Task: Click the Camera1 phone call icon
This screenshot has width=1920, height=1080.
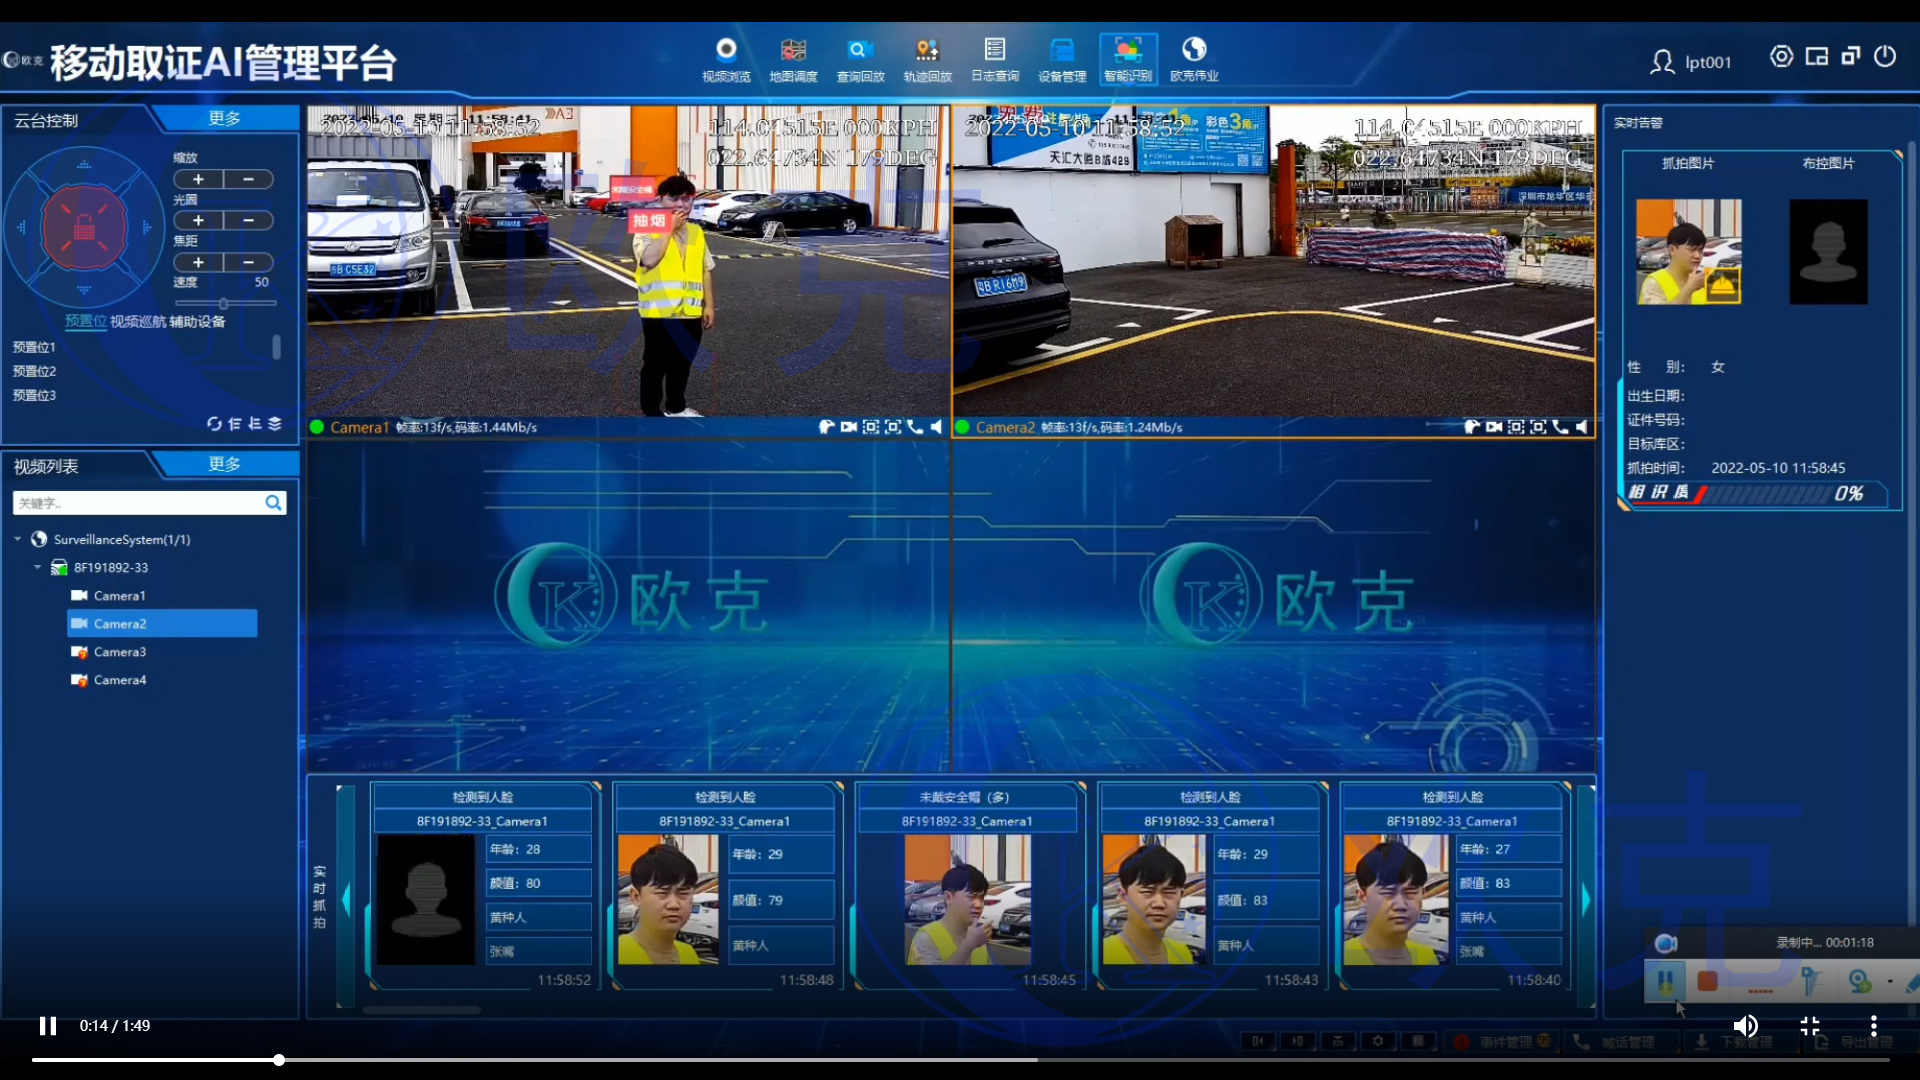Action: [x=915, y=427]
